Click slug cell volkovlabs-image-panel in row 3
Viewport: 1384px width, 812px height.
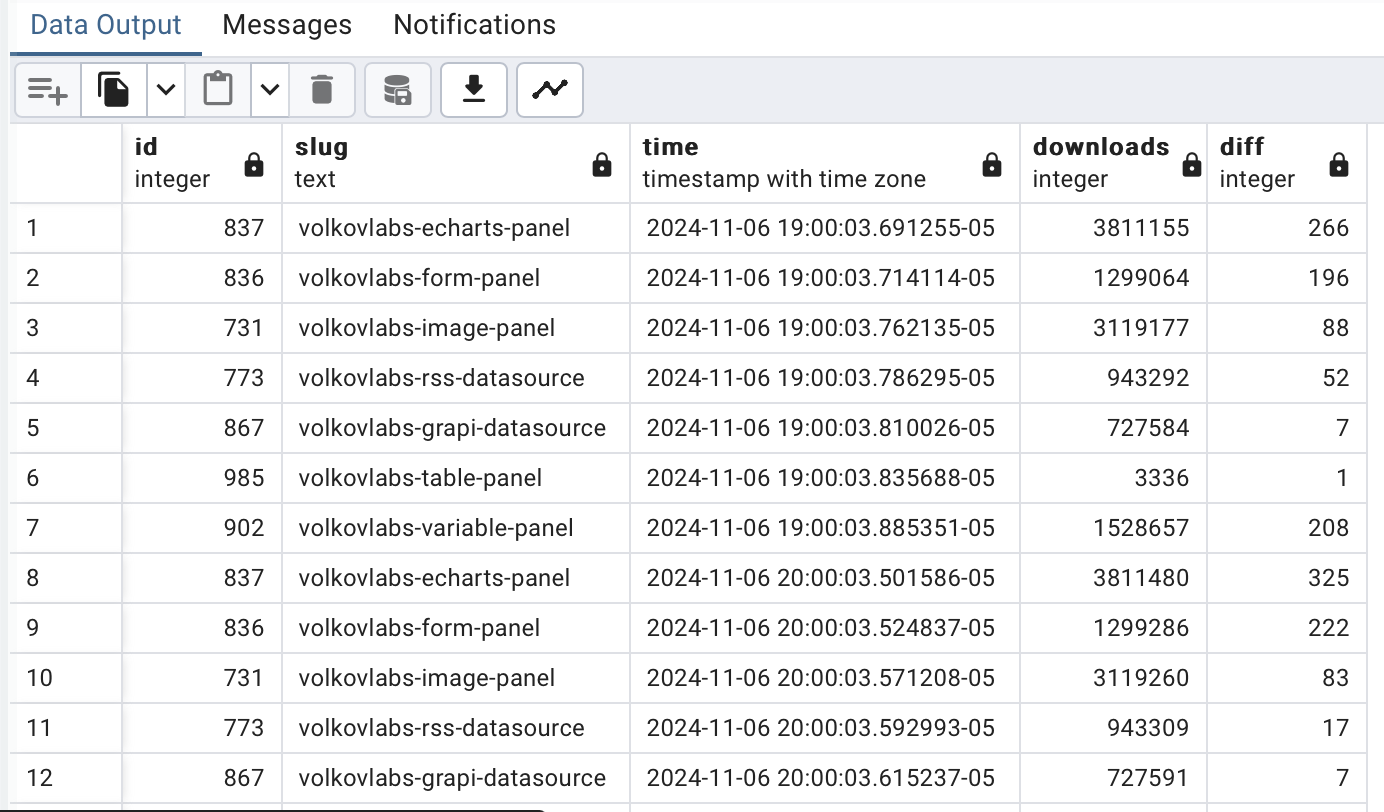(456, 328)
